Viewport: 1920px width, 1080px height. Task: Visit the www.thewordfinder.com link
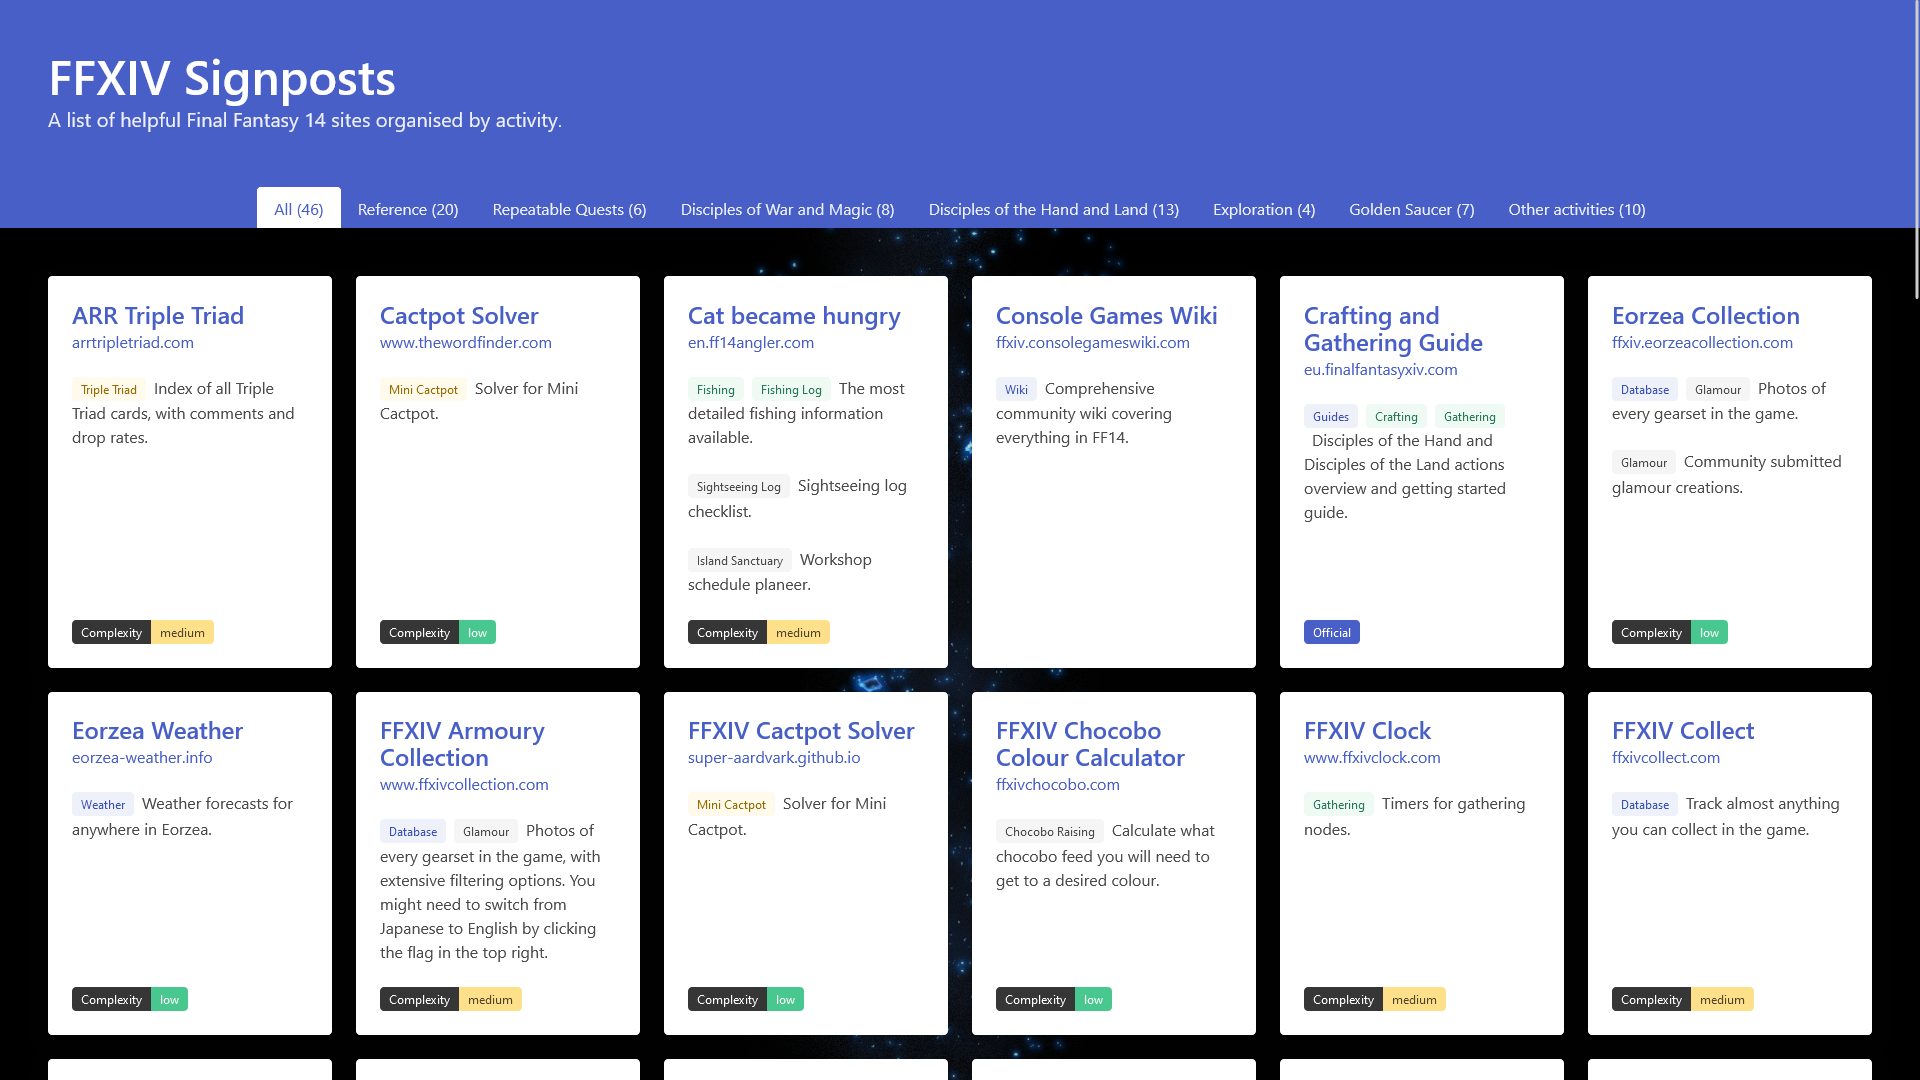[x=465, y=342]
